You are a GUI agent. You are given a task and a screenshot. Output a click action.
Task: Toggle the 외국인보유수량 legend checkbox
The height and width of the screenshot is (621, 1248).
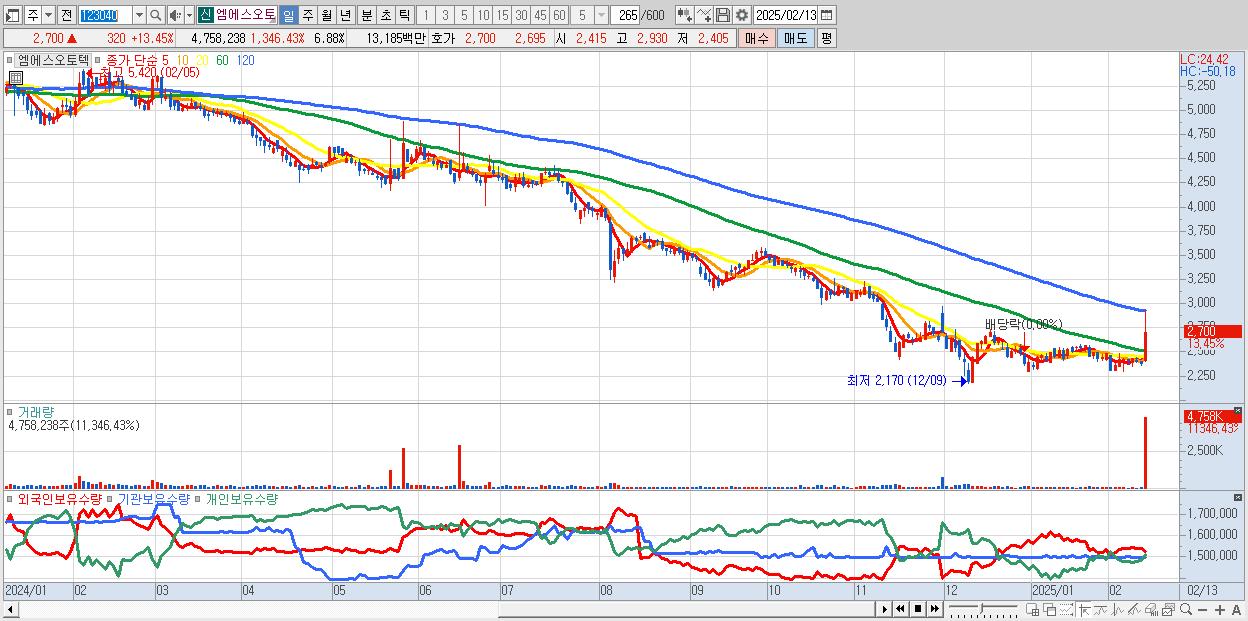10,499
